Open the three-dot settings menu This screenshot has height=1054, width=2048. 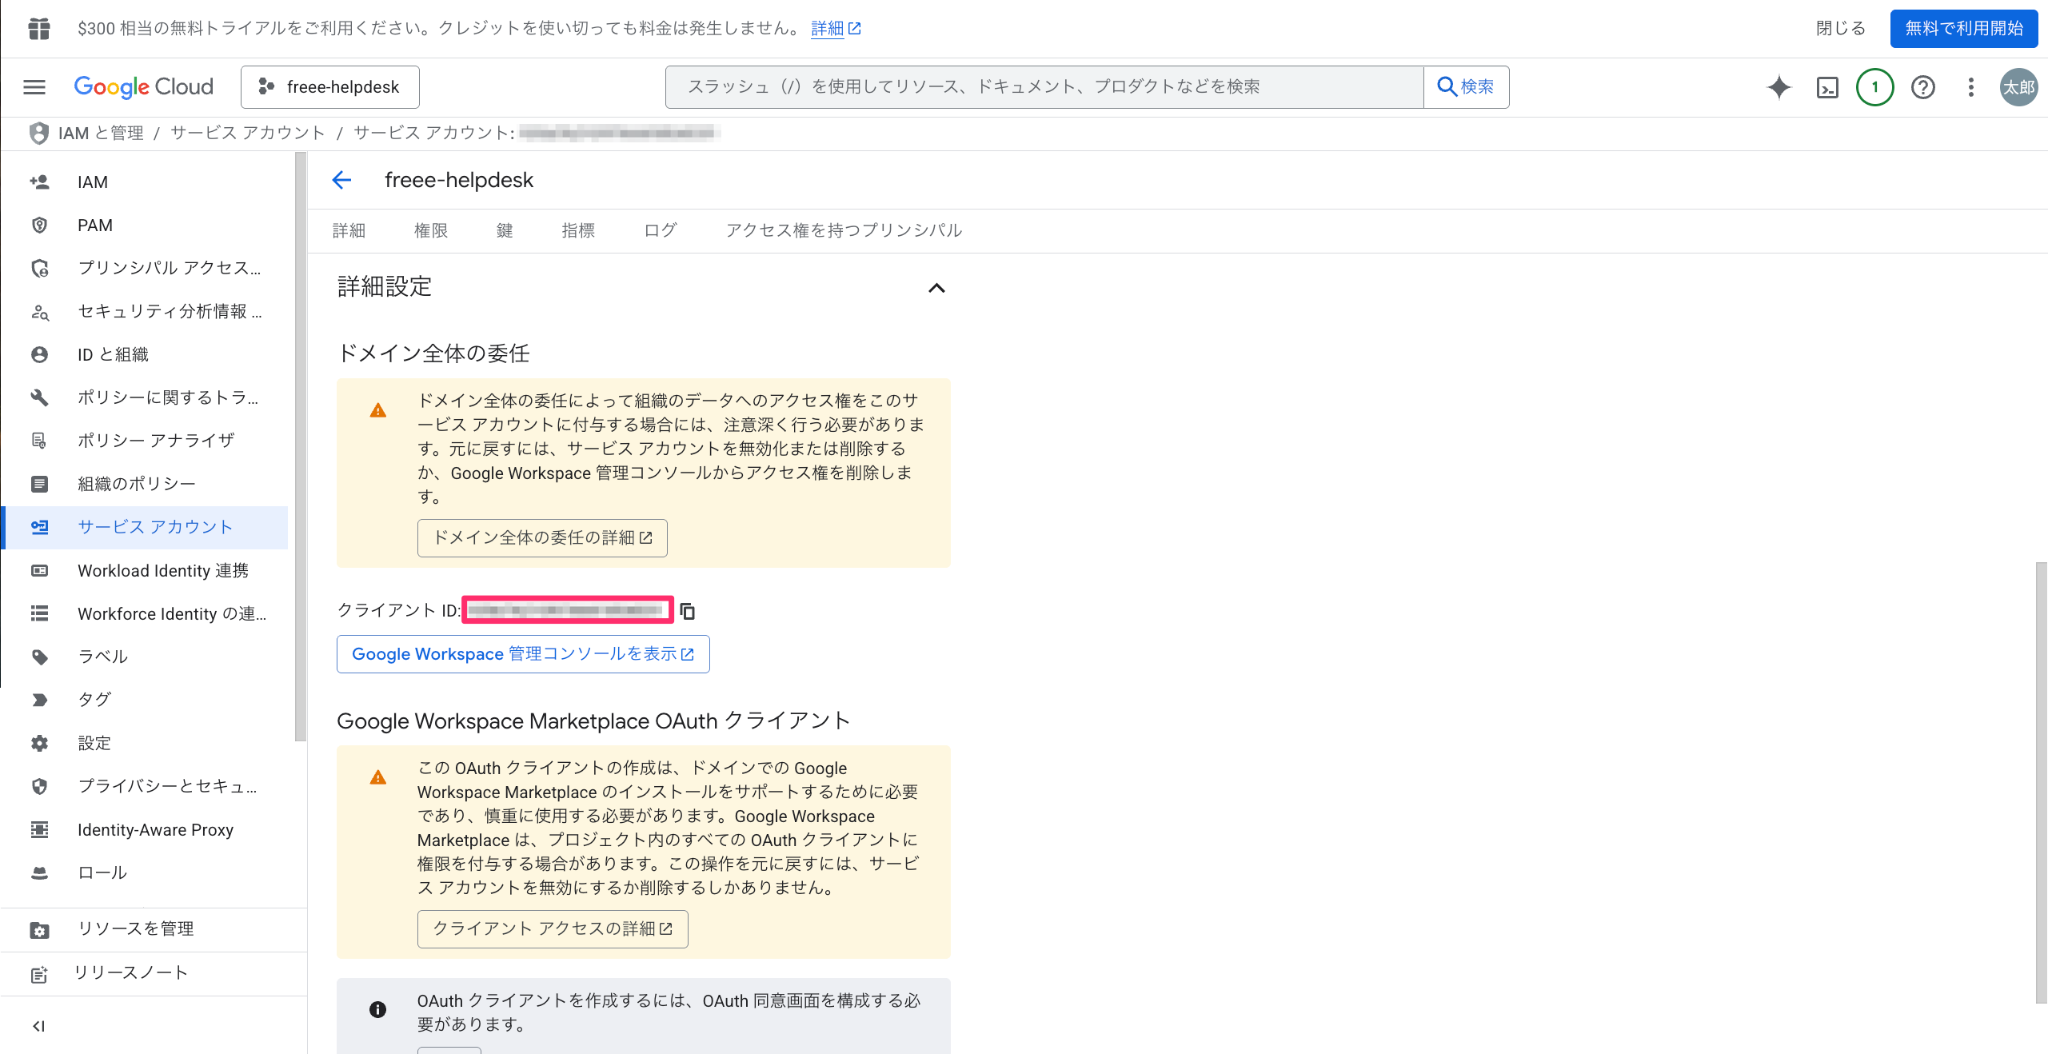[1971, 87]
